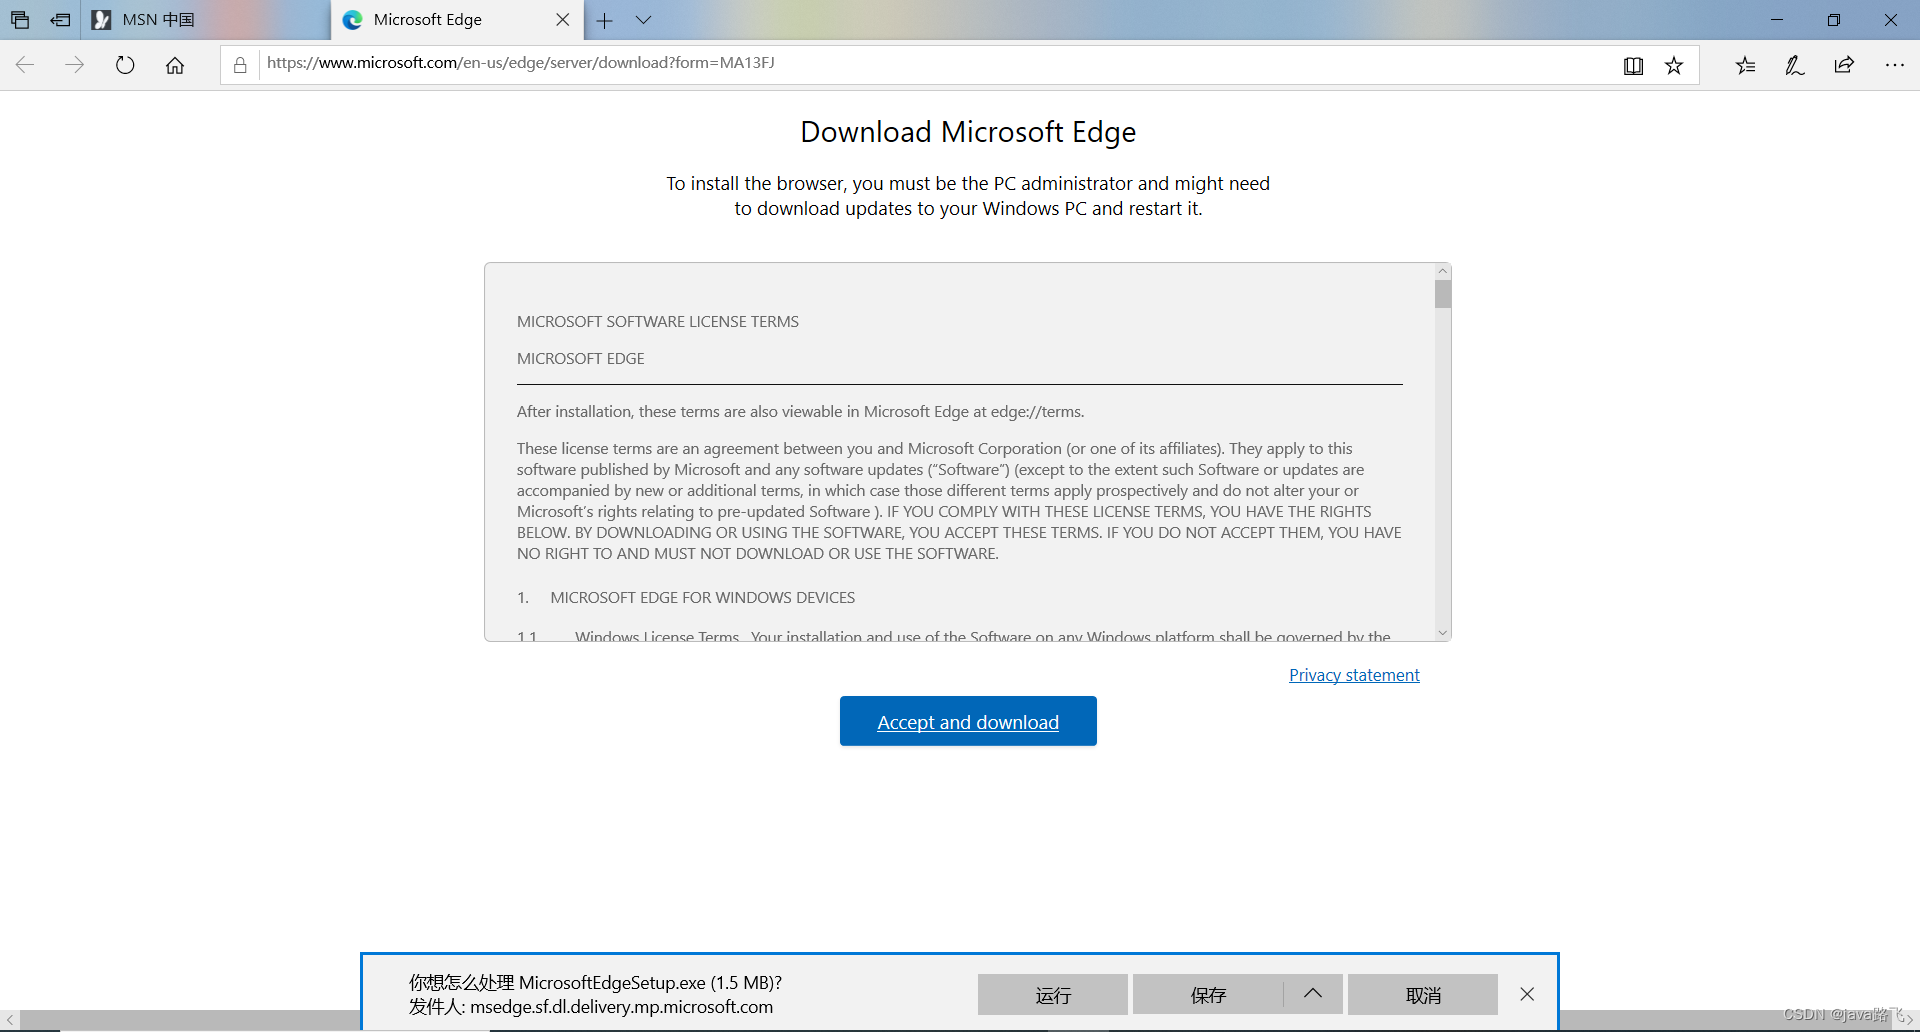Viewport: 1920px width, 1032px height.
Task: Switch to the MSN 中国 tab
Action: [x=205, y=20]
